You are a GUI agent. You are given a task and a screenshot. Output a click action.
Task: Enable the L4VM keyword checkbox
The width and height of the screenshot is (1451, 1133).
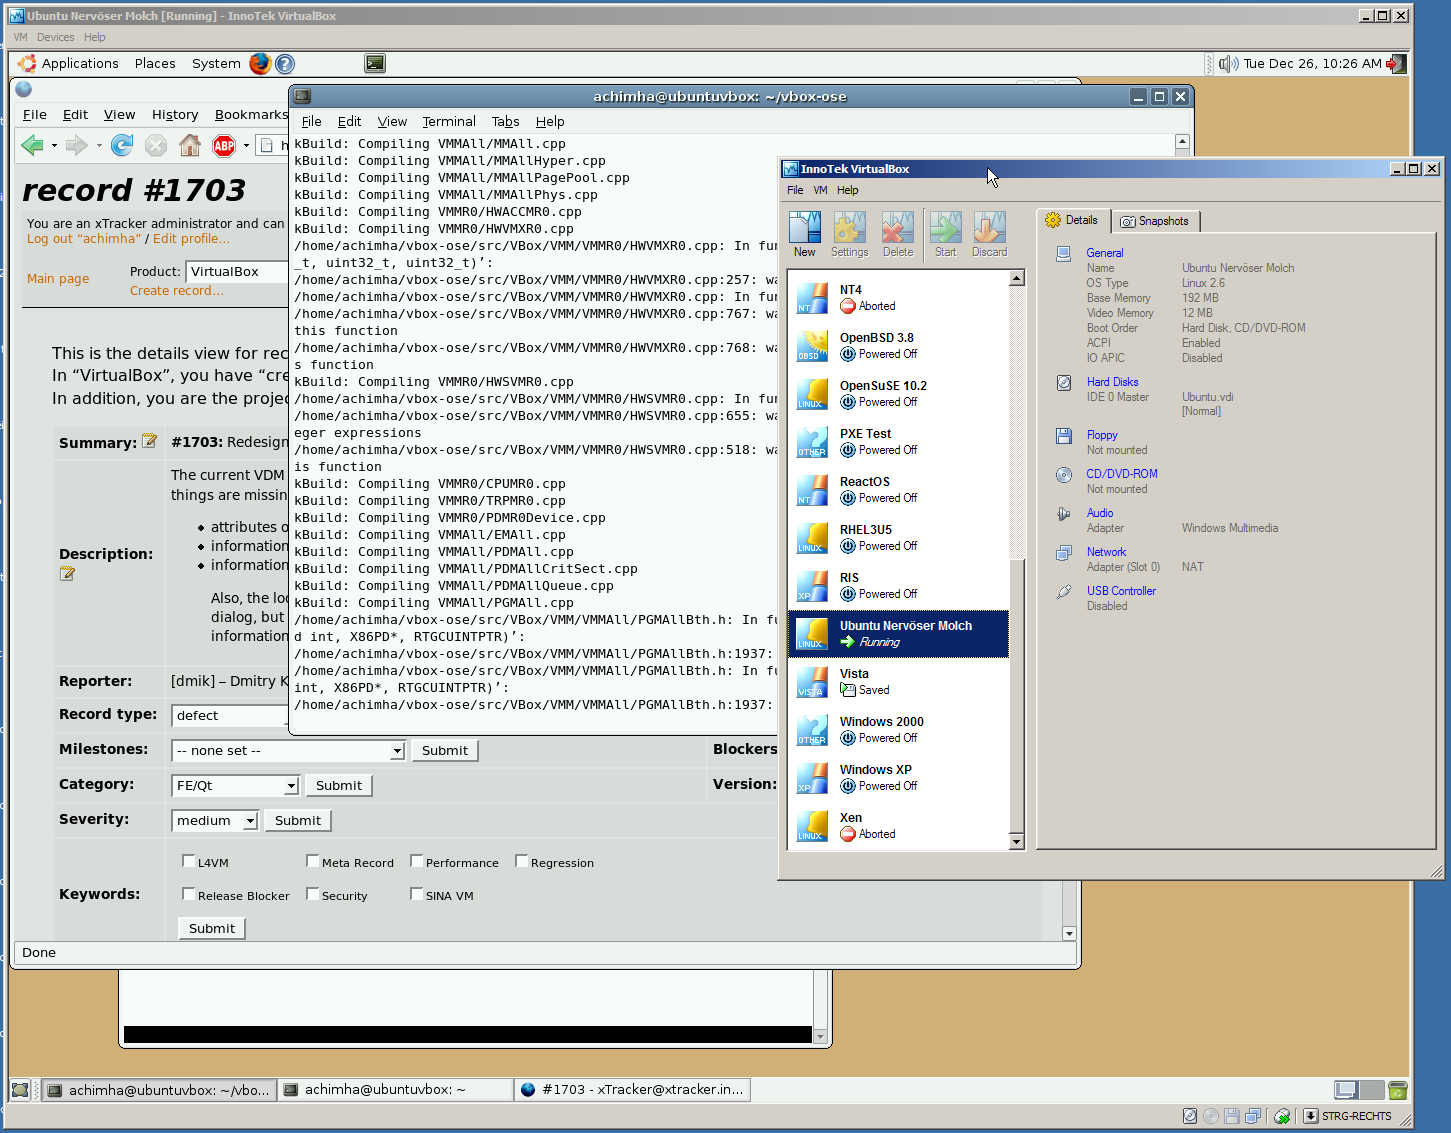click(189, 861)
